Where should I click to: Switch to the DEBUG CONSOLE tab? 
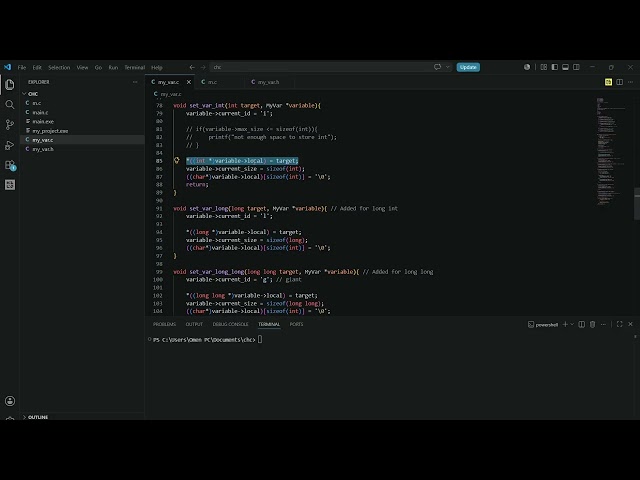point(230,324)
